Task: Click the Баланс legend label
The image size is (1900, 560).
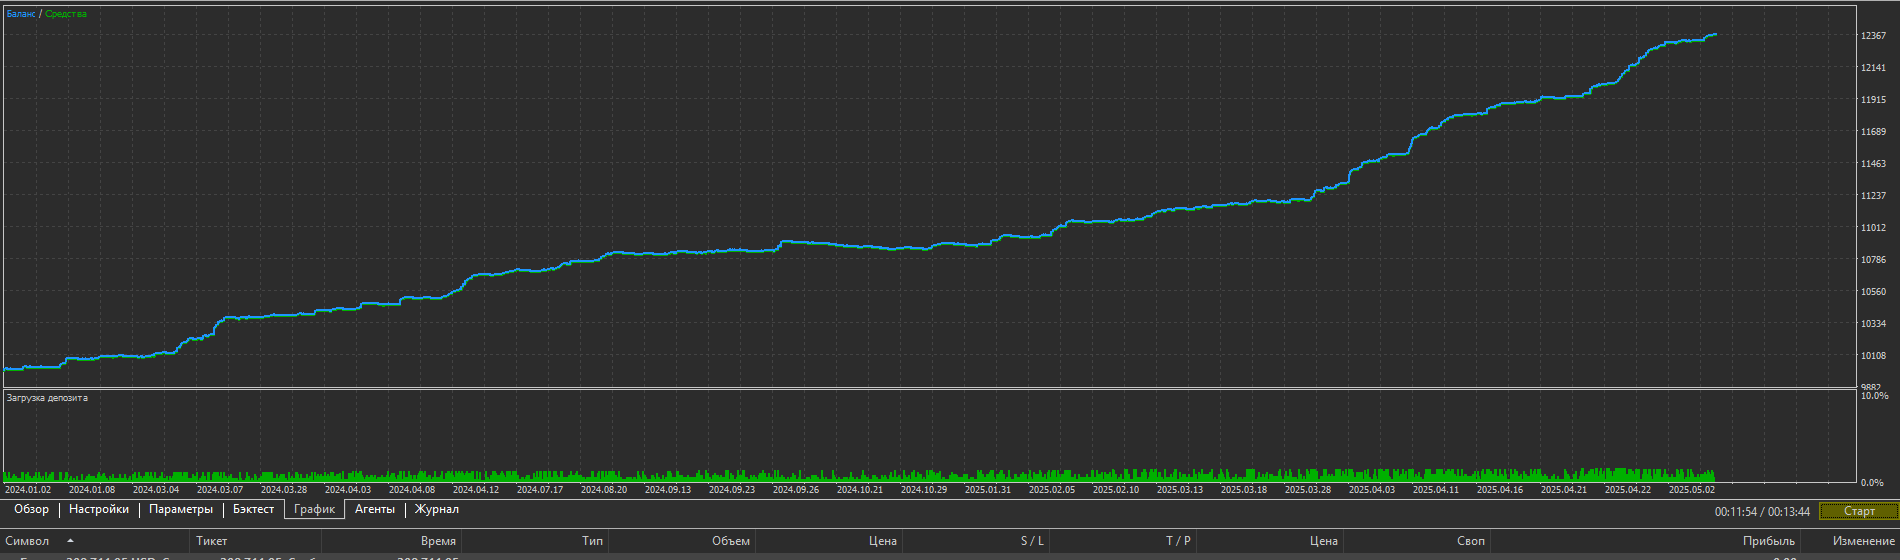Action: coord(21,14)
